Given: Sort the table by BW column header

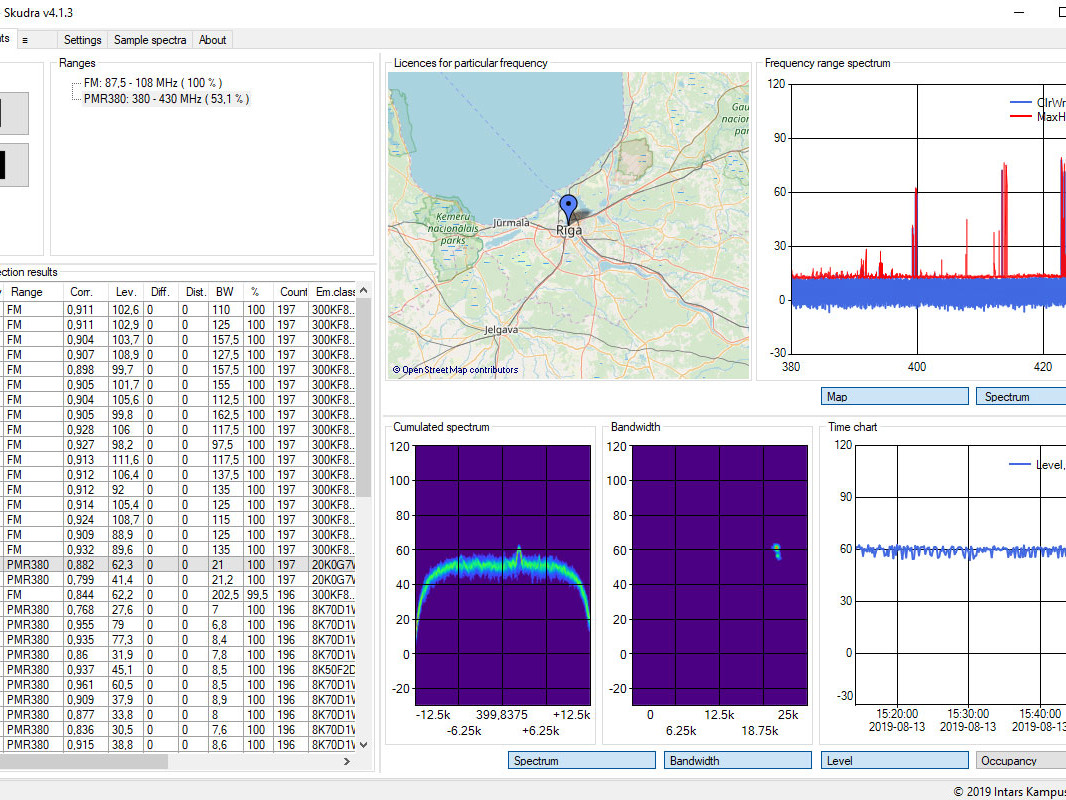Looking at the screenshot, I should tap(224, 292).
